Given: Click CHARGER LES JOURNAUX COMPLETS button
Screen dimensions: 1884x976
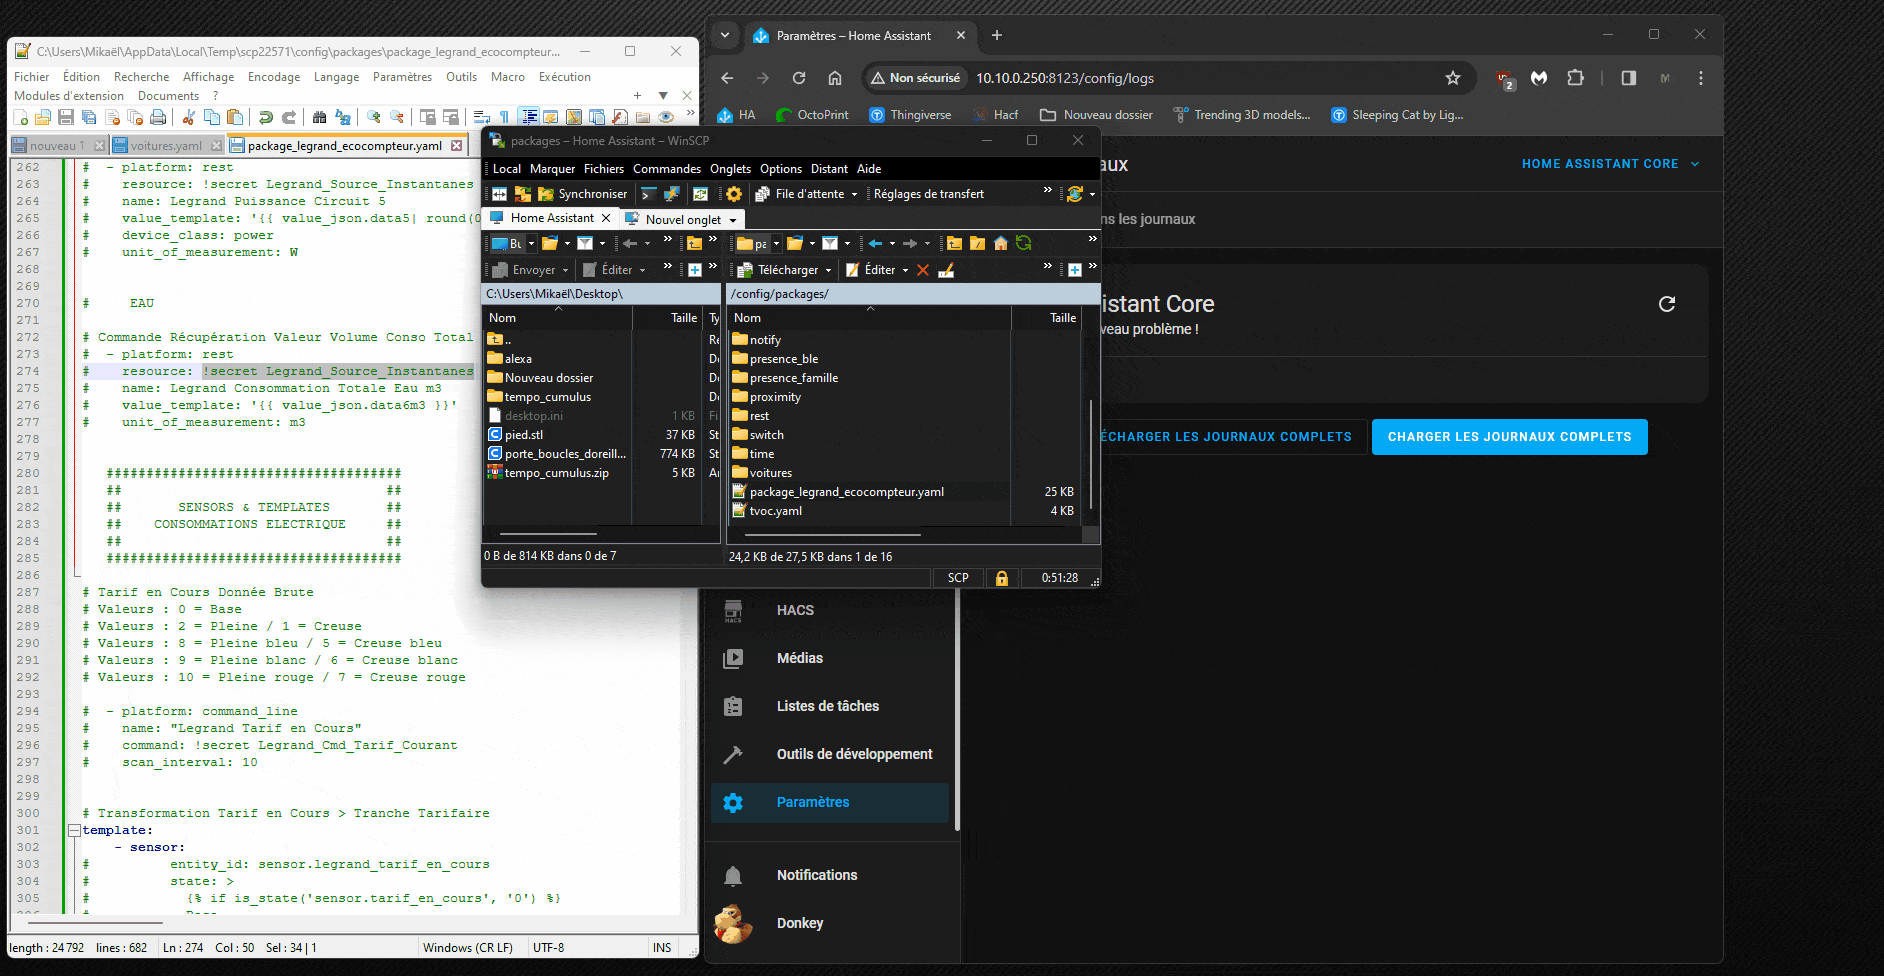Looking at the screenshot, I should pyautogui.click(x=1509, y=437).
